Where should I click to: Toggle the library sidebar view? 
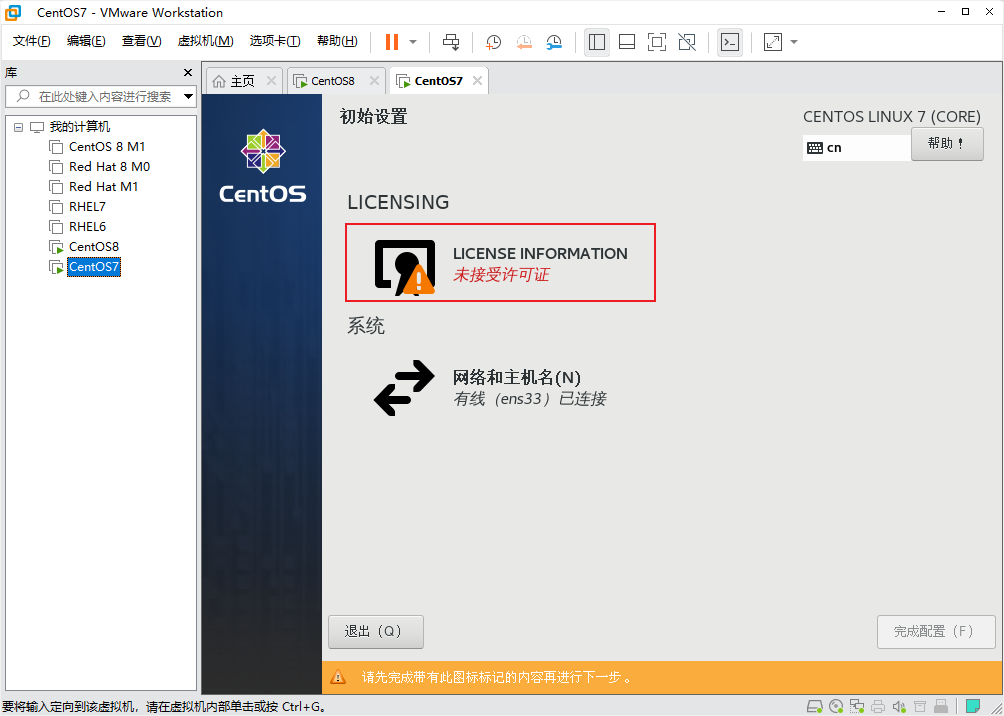point(597,42)
